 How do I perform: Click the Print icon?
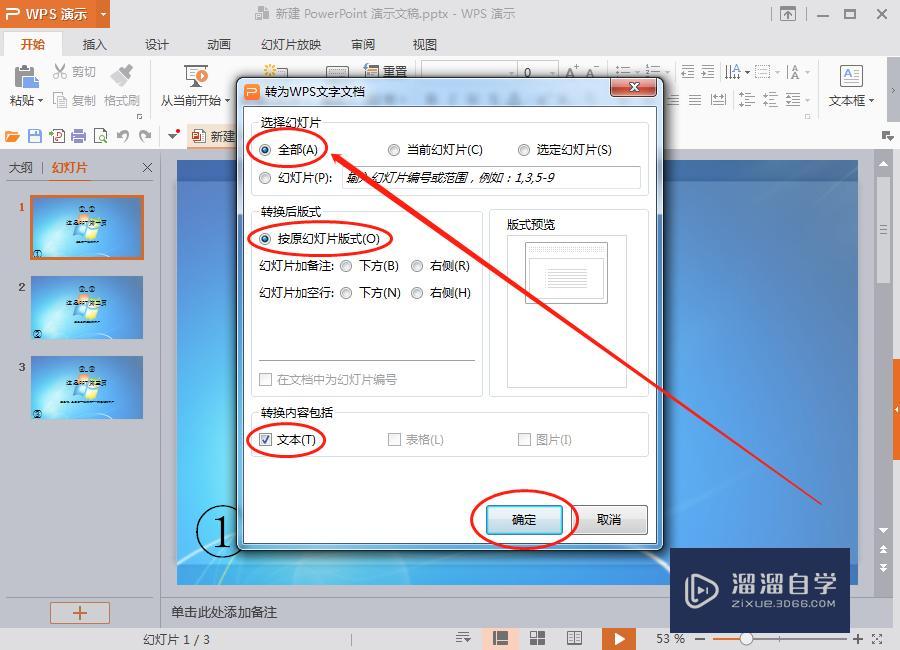[x=79, y=136]
